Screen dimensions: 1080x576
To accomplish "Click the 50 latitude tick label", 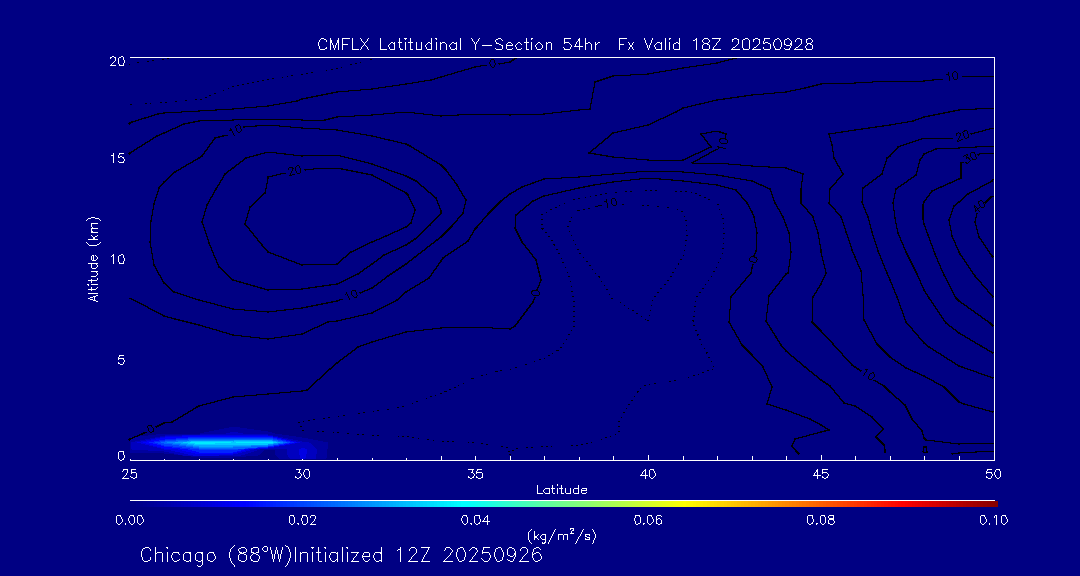I will 993,473.
